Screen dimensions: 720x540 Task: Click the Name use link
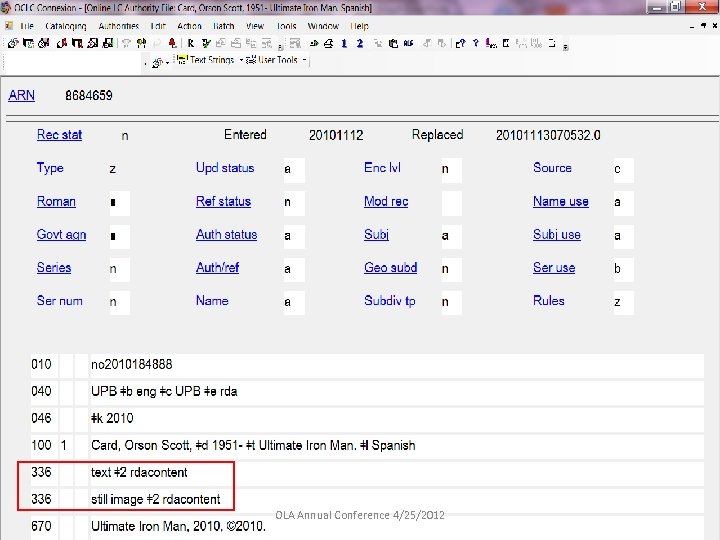pos(561,201)
